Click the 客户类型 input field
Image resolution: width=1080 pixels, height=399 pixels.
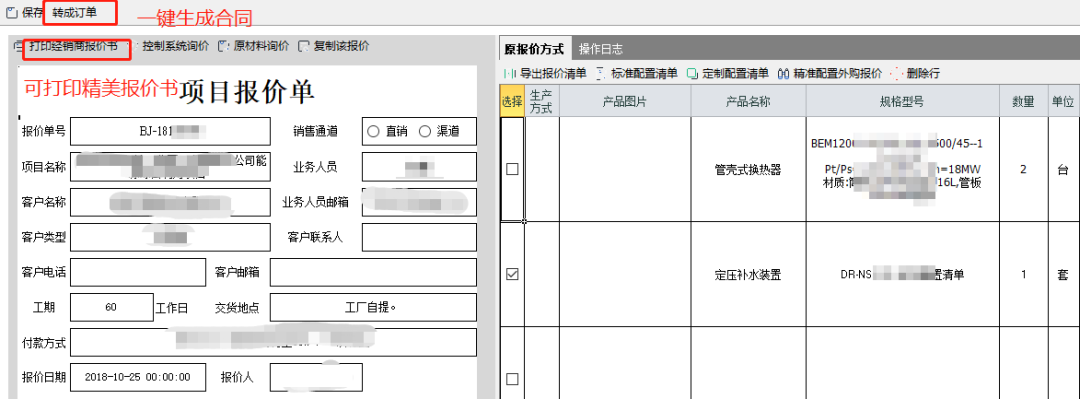click(x=170, y=238)
